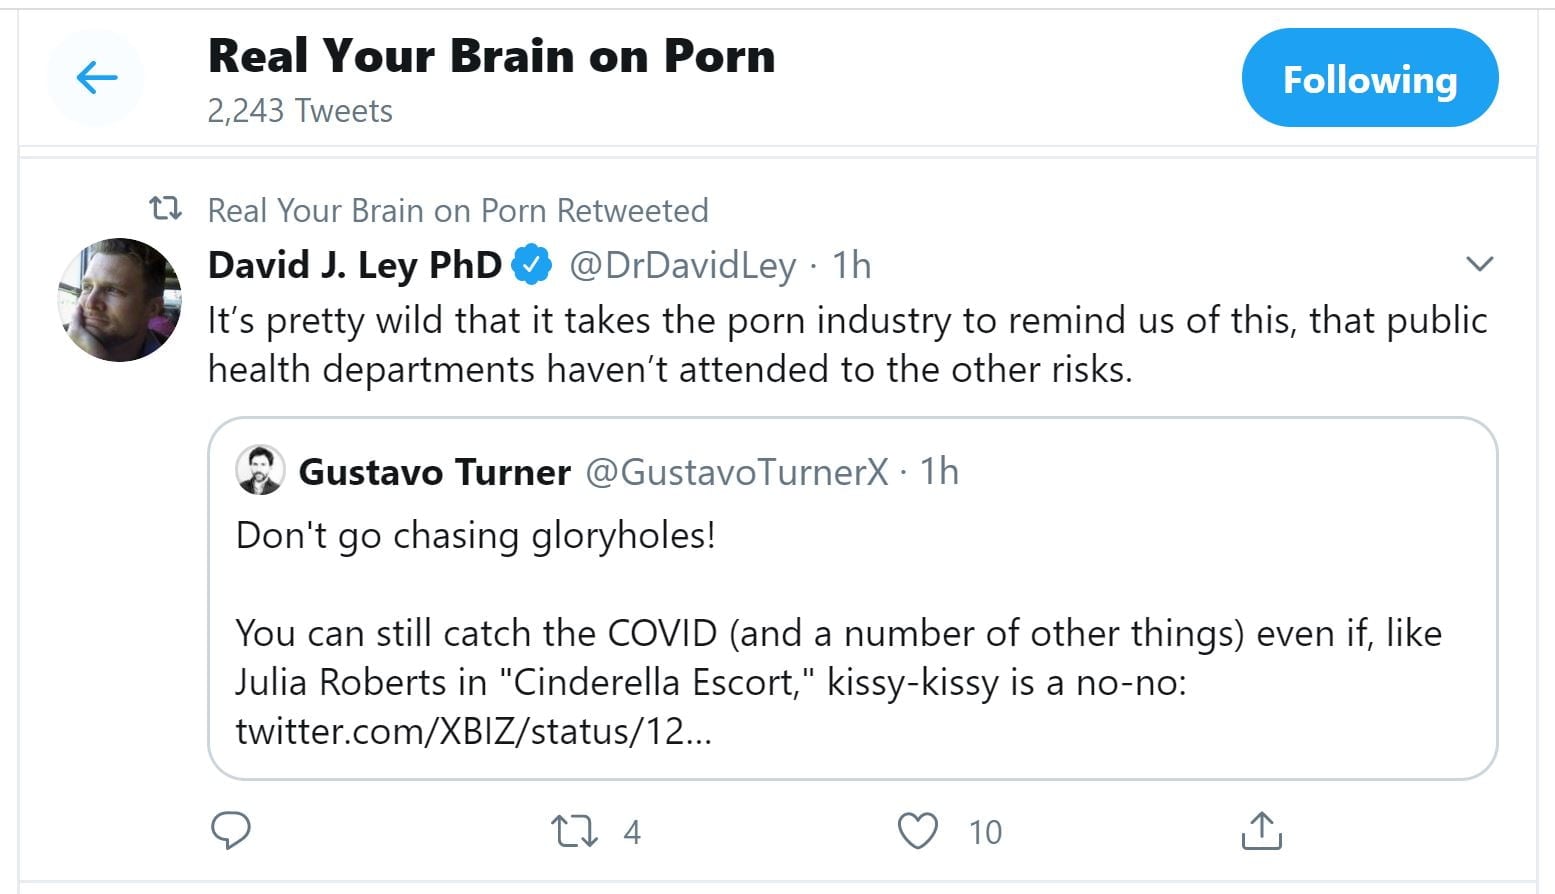1555x894 pixels.
Task: Open David Ley's profile picture
Action: click(x=120, y=300)
